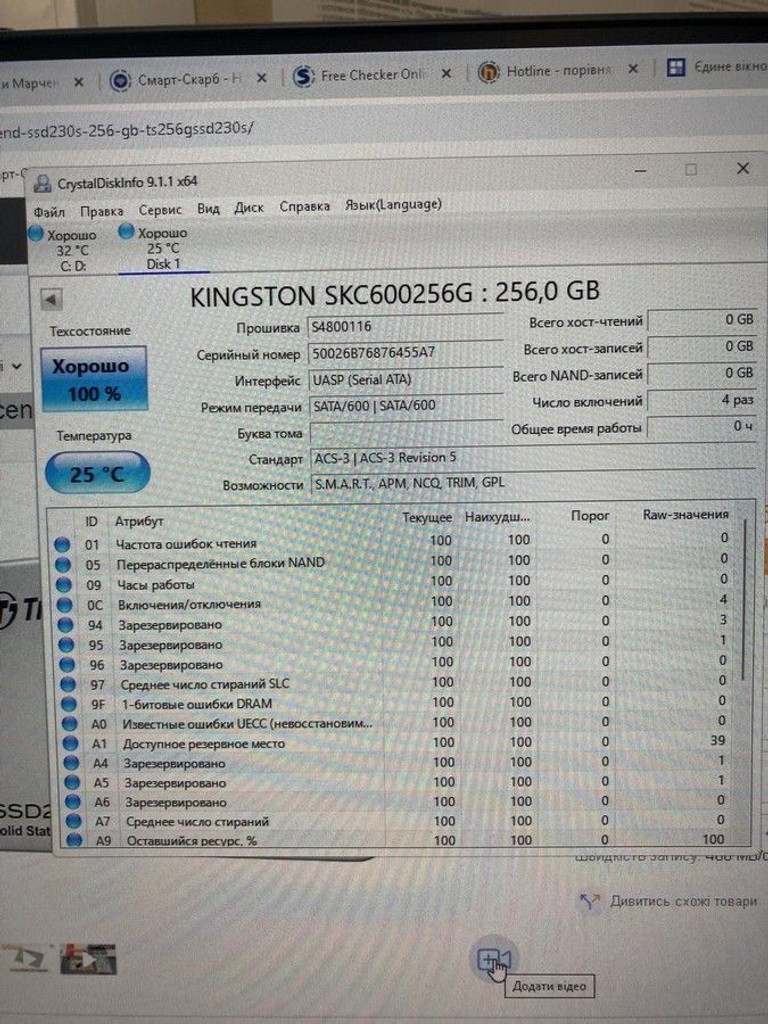This screenshot has width=768, height=1024.
Task: Click the Всего NAND-записей value 0 GB
Action: (701, 374)
